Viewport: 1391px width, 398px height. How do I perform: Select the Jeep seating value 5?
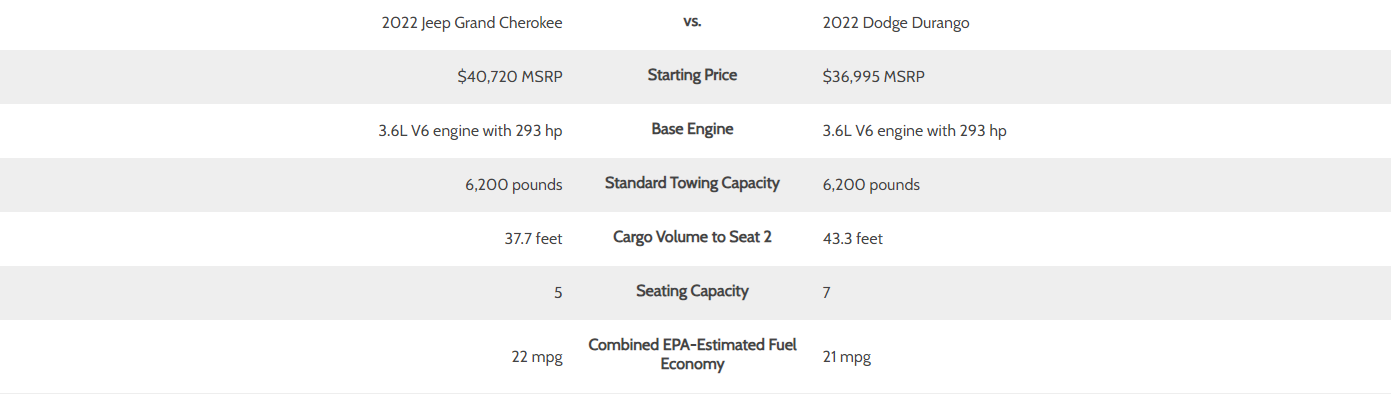pyautogui.click(x=558, y=293)
